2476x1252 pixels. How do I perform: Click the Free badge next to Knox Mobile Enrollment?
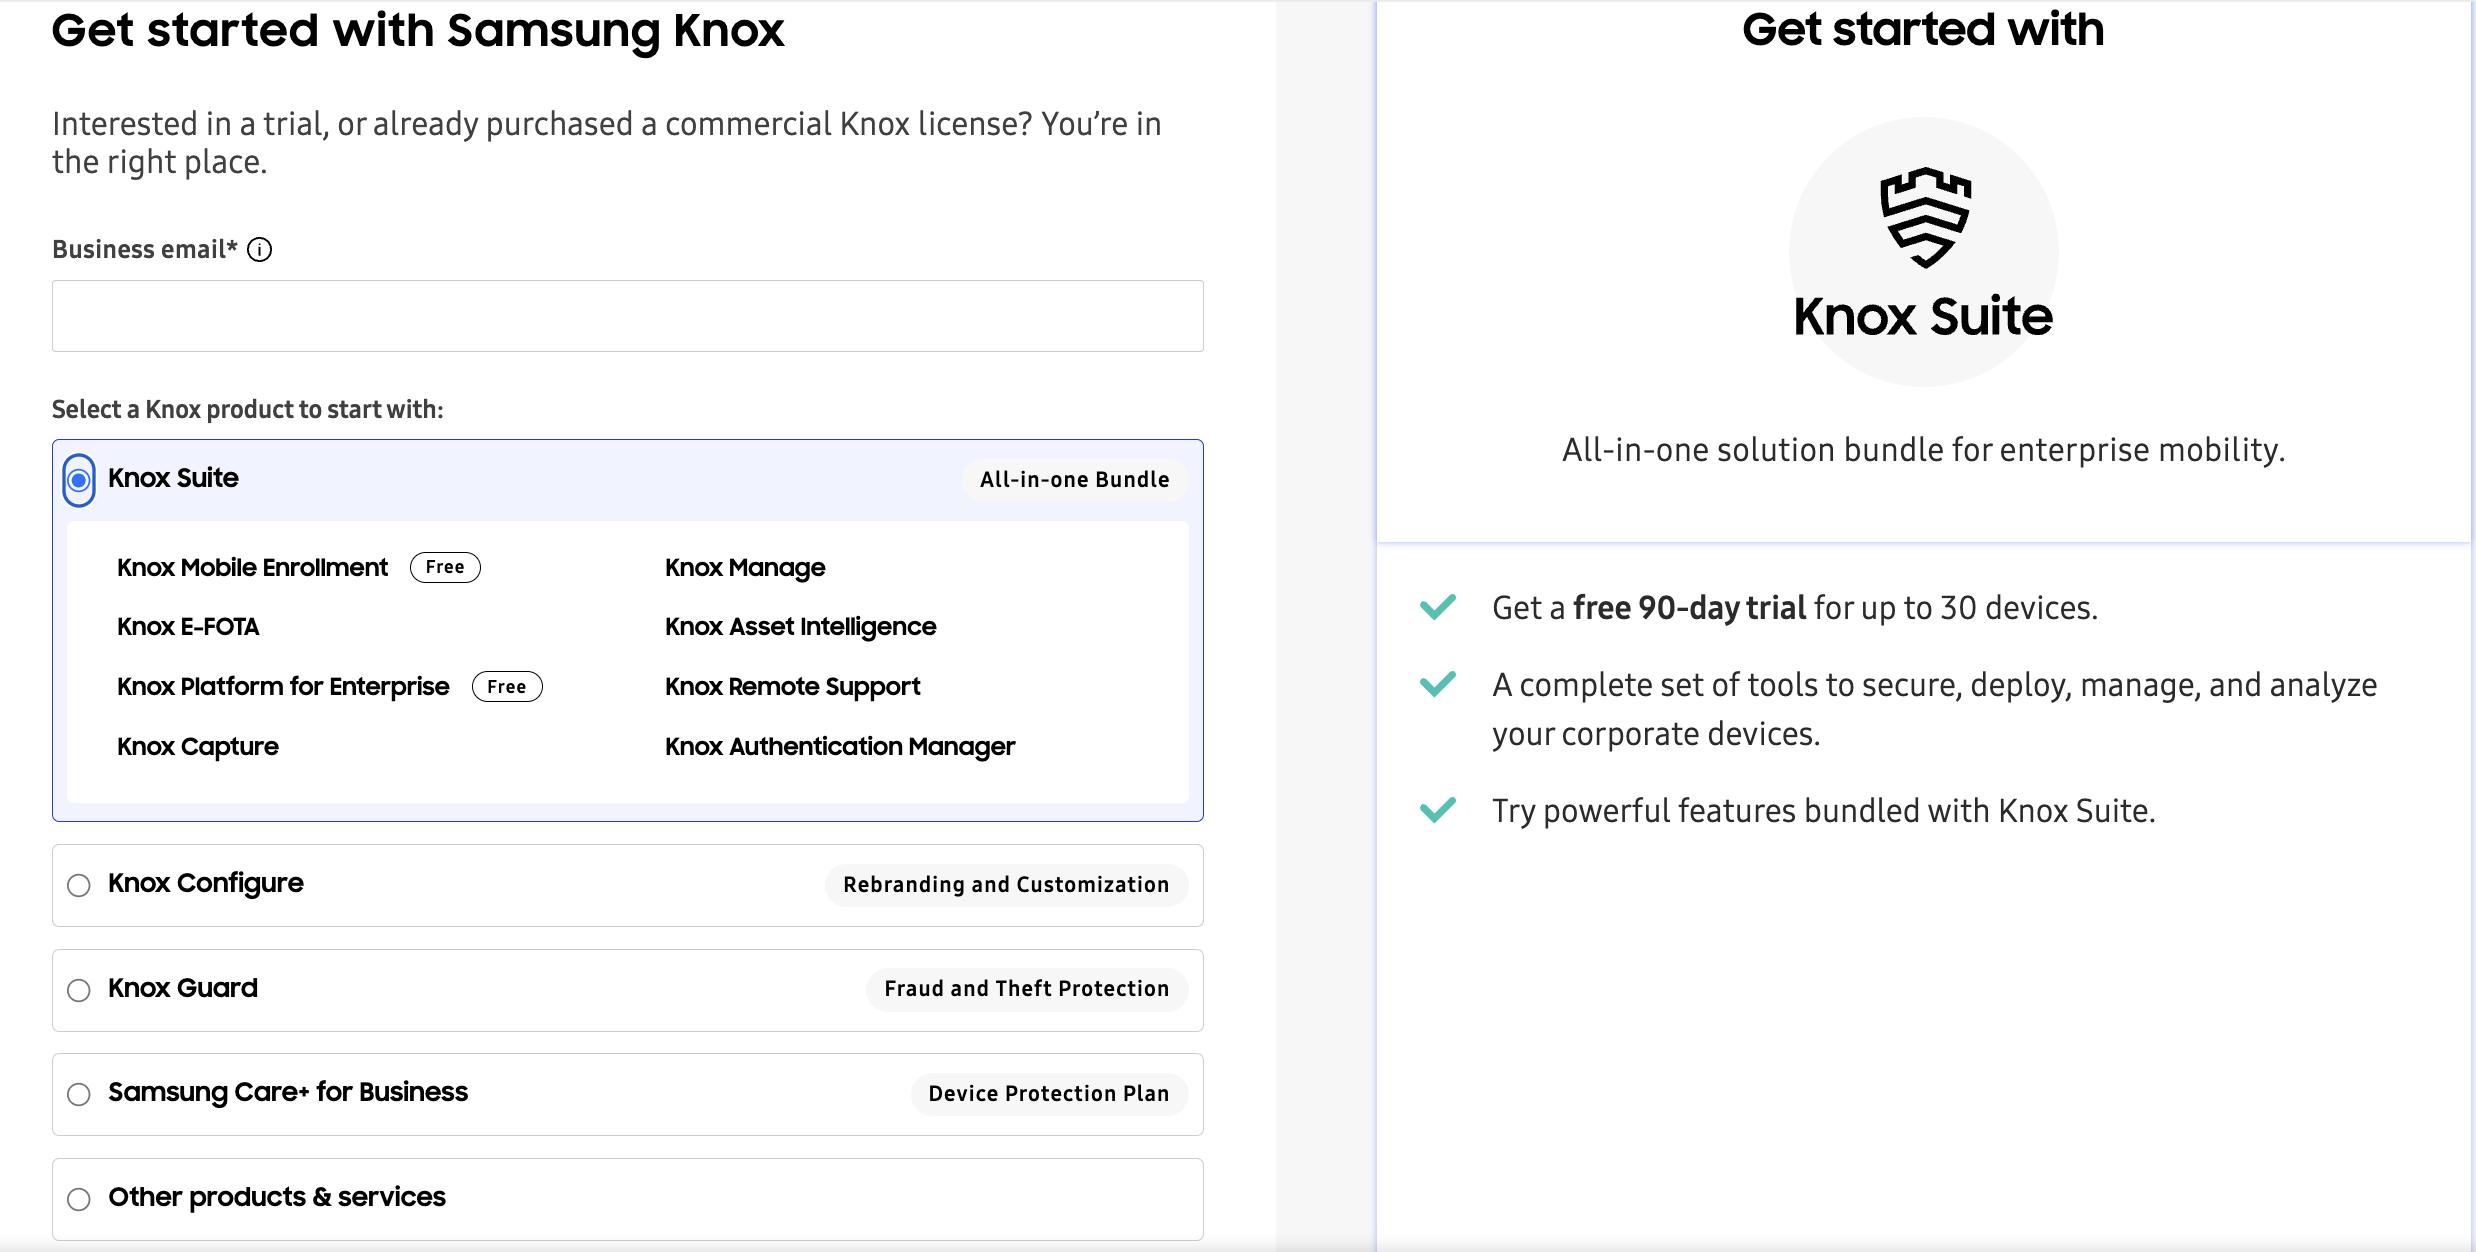pyautogui.click(x=445, y=567)
